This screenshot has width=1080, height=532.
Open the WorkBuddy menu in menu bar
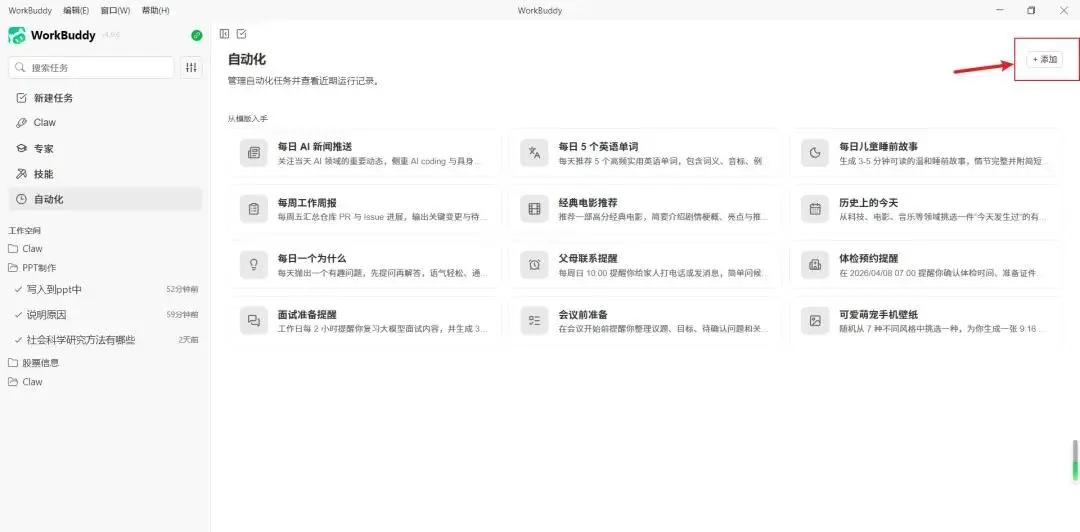(30, 10)
